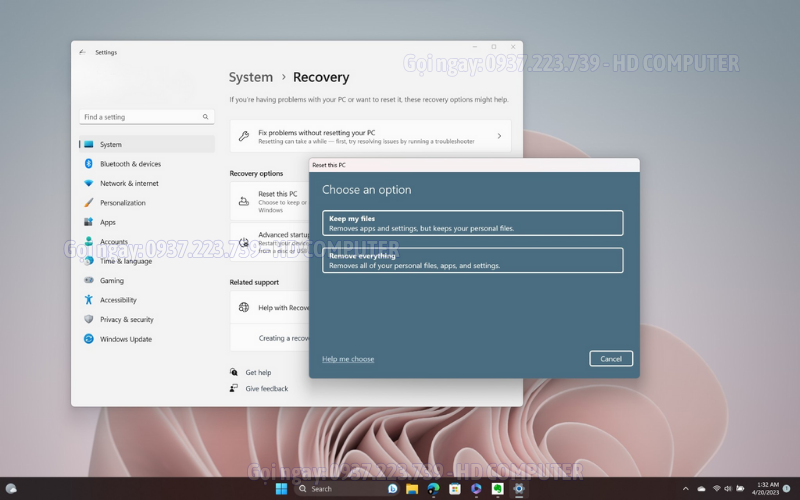Choose the Keep my files option
Viewport: 800px width, 500px height.
point(472,223)
